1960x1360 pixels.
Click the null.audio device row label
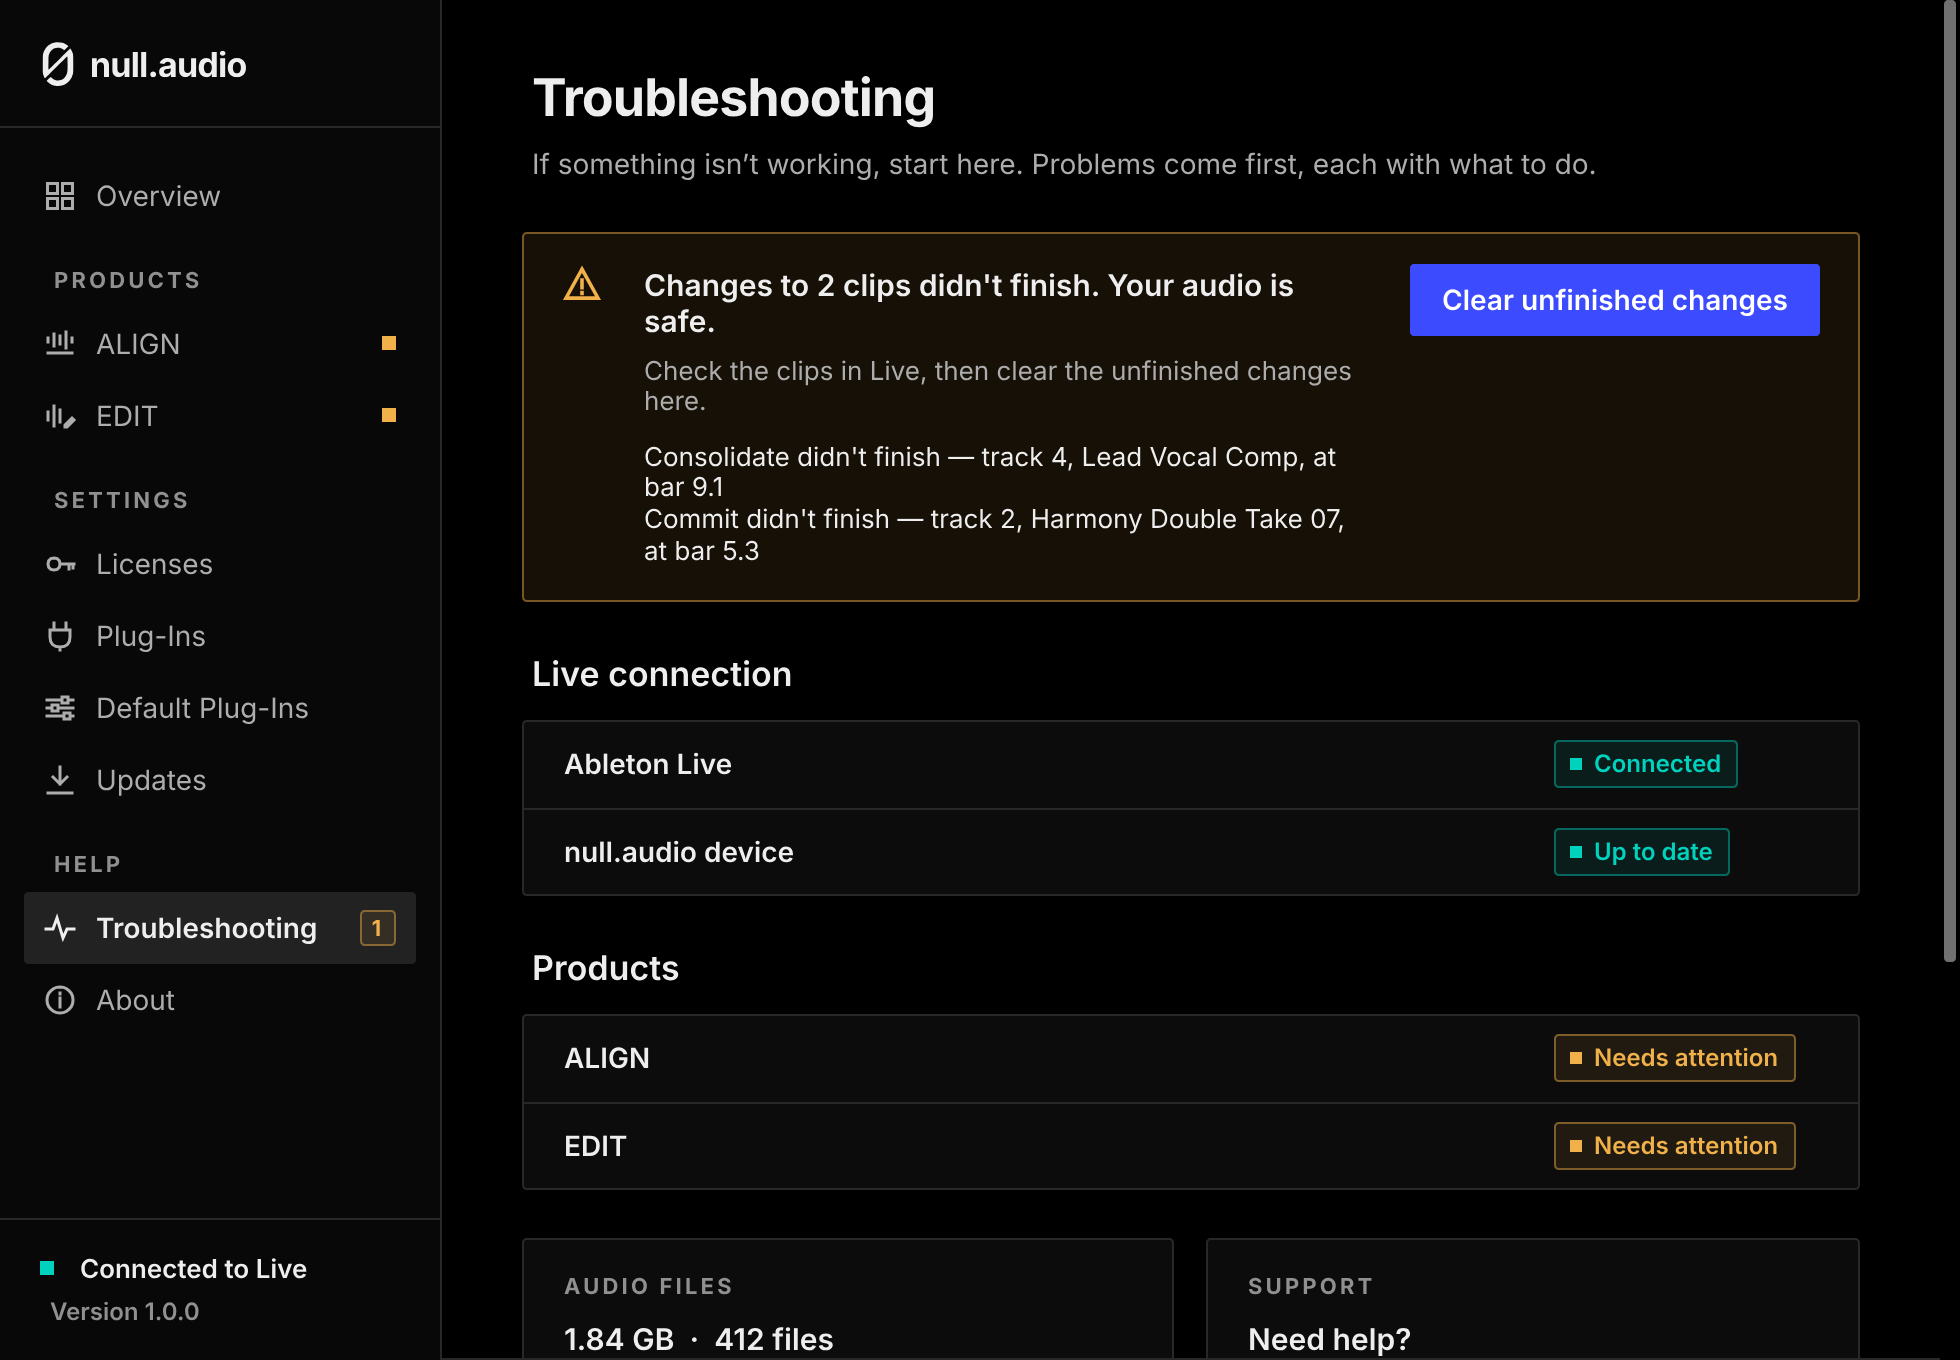click(679, 852)
